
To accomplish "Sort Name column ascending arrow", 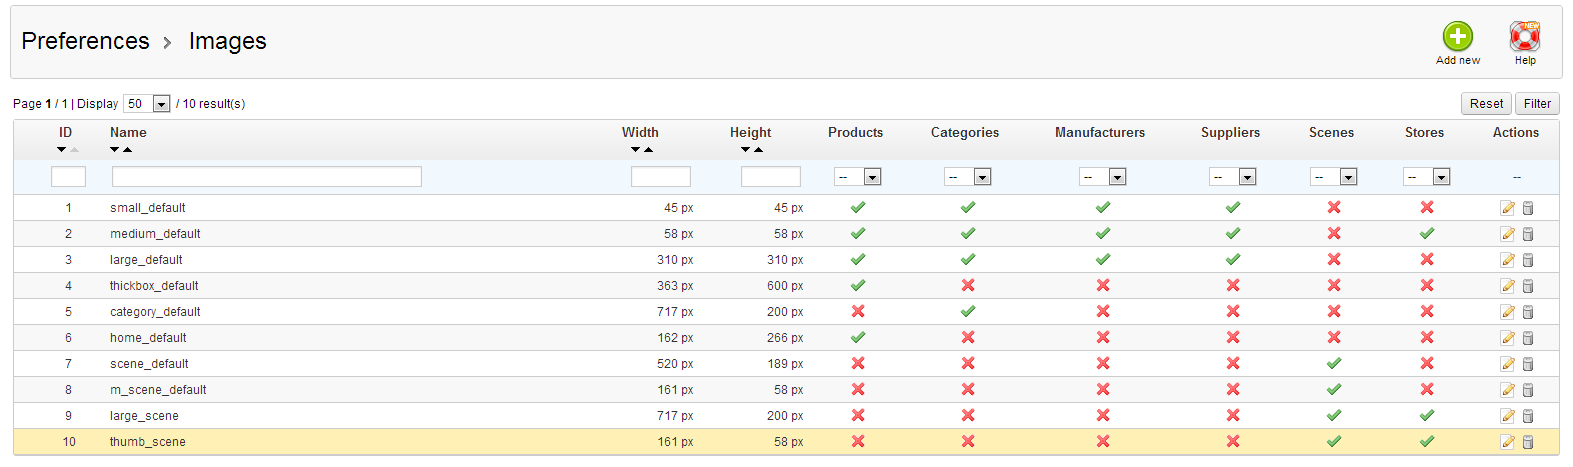I will (127, 150).
